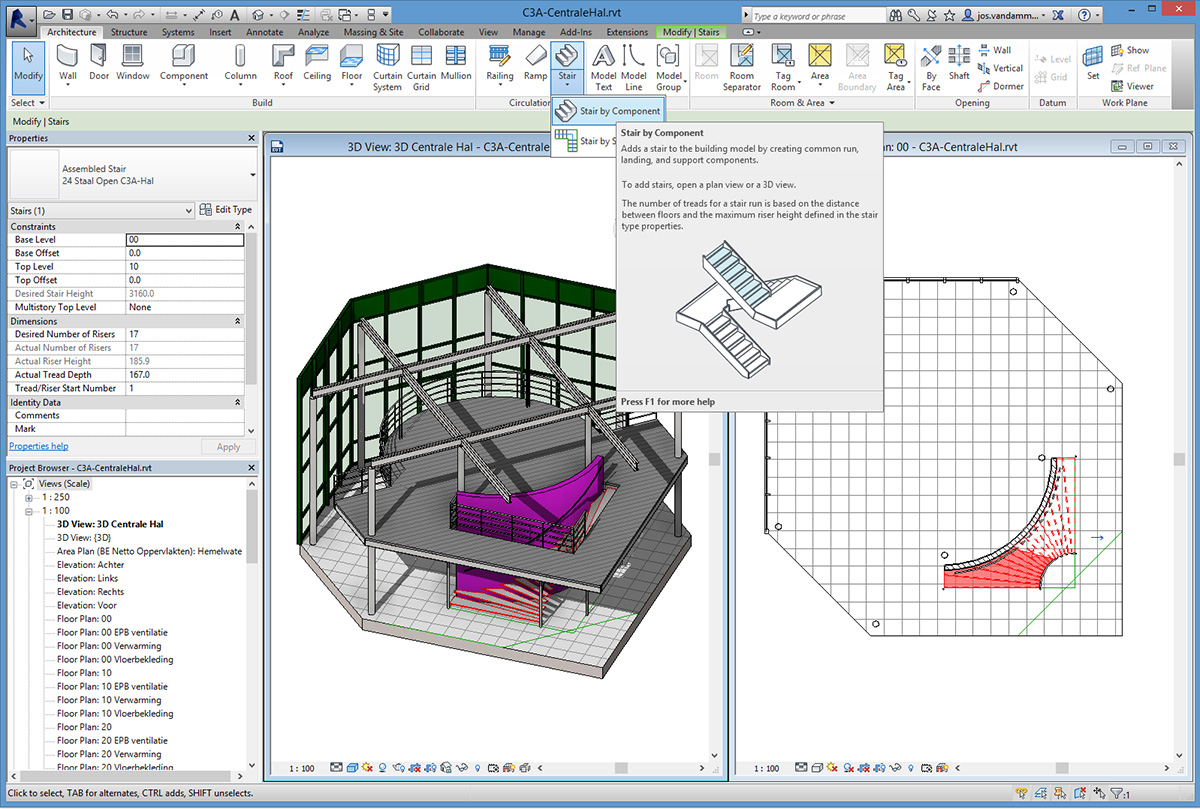Click the Shaft opening tool
This screenshot has width=1200, height=809.
[x=959, y=64]
